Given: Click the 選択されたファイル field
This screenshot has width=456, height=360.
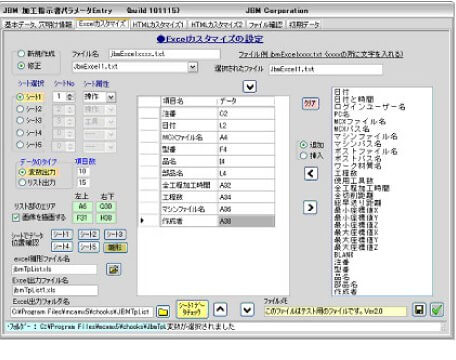Looking at the screenshot, I should pos(326,69).
